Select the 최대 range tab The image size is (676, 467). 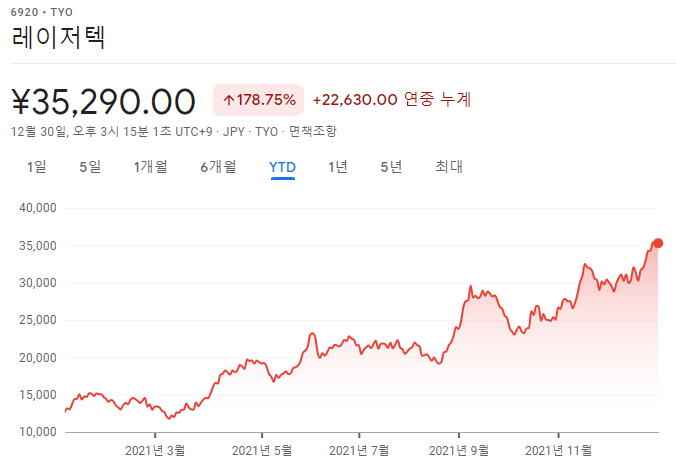coord(449,167)
